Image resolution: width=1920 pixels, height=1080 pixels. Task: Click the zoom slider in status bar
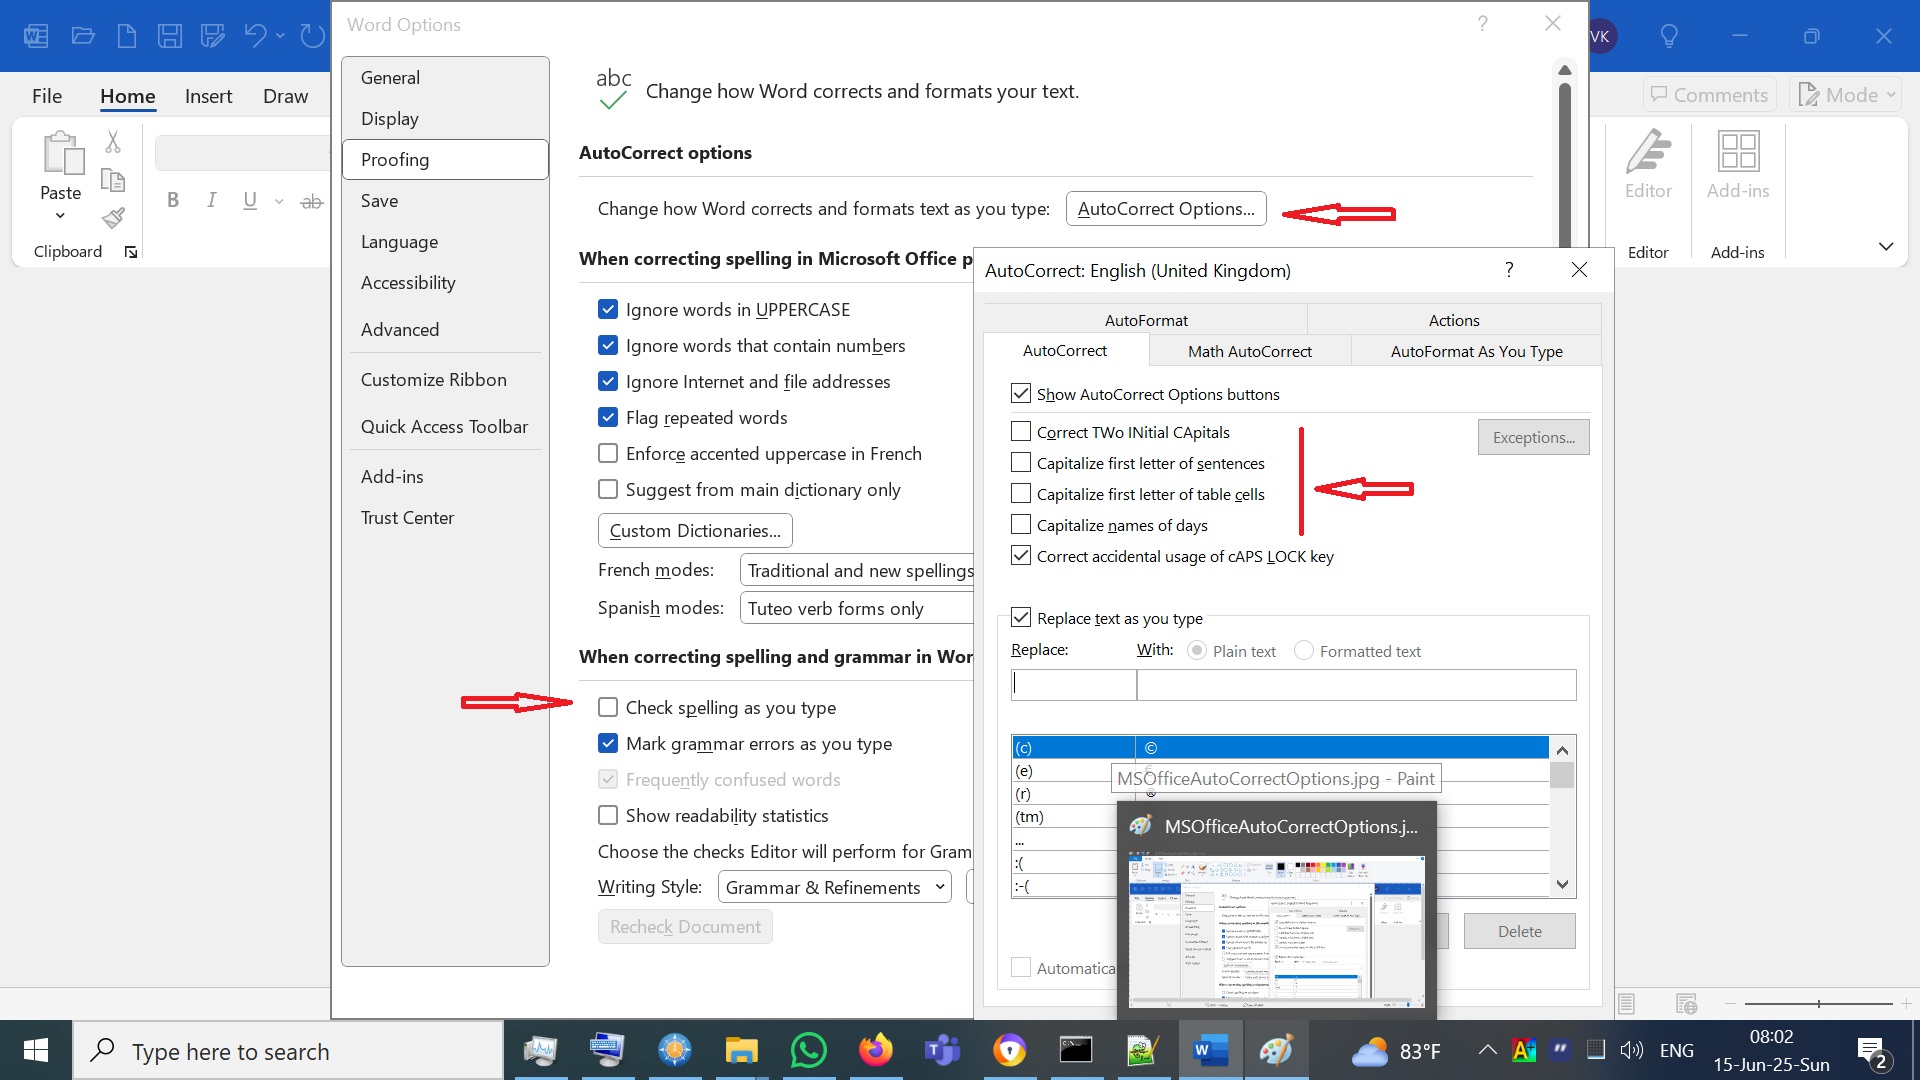1818,1003
